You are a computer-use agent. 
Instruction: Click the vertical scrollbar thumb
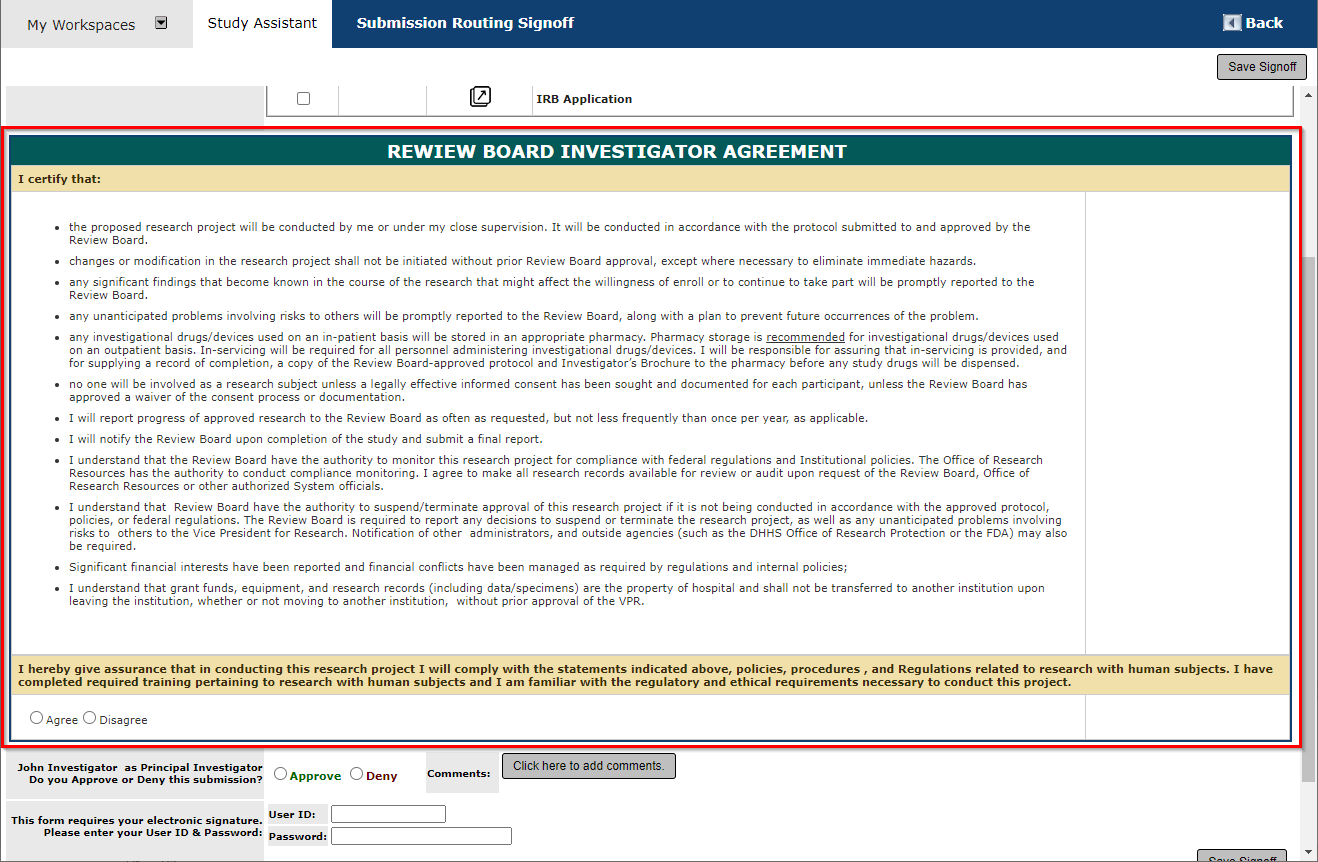[1309, 518]
